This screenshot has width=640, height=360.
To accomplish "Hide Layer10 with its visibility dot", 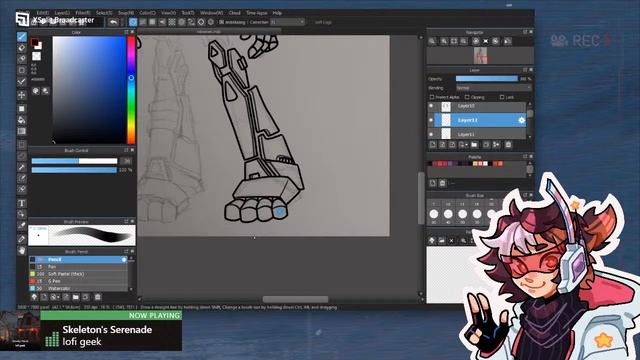I will pos(431,106).
